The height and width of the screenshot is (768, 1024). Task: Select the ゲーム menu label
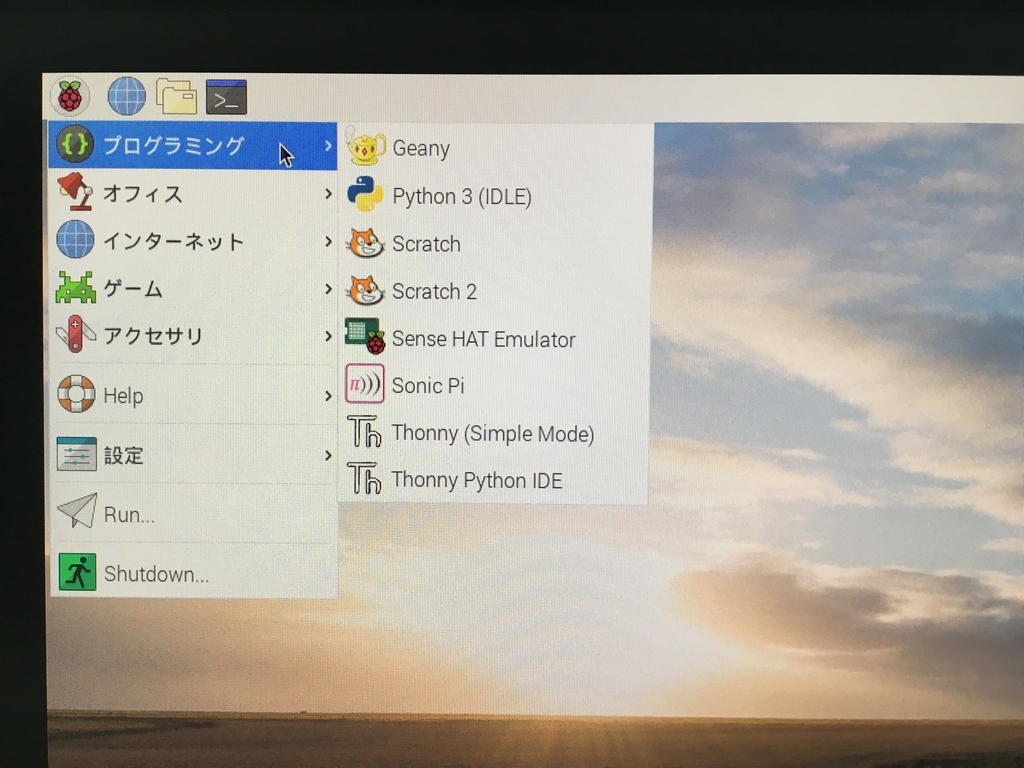point(133,289)
